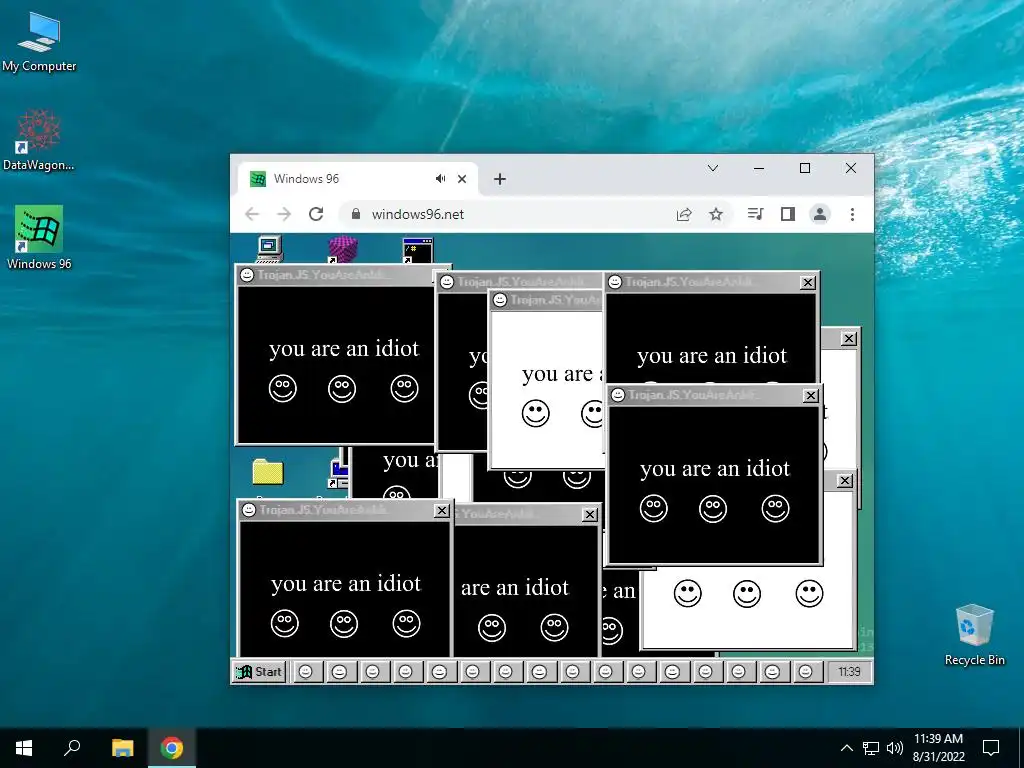This screenshot has height=768, width=1024.
Task: Open the taskbar clock showing 11:39 AM
Action: coord(938,748)
